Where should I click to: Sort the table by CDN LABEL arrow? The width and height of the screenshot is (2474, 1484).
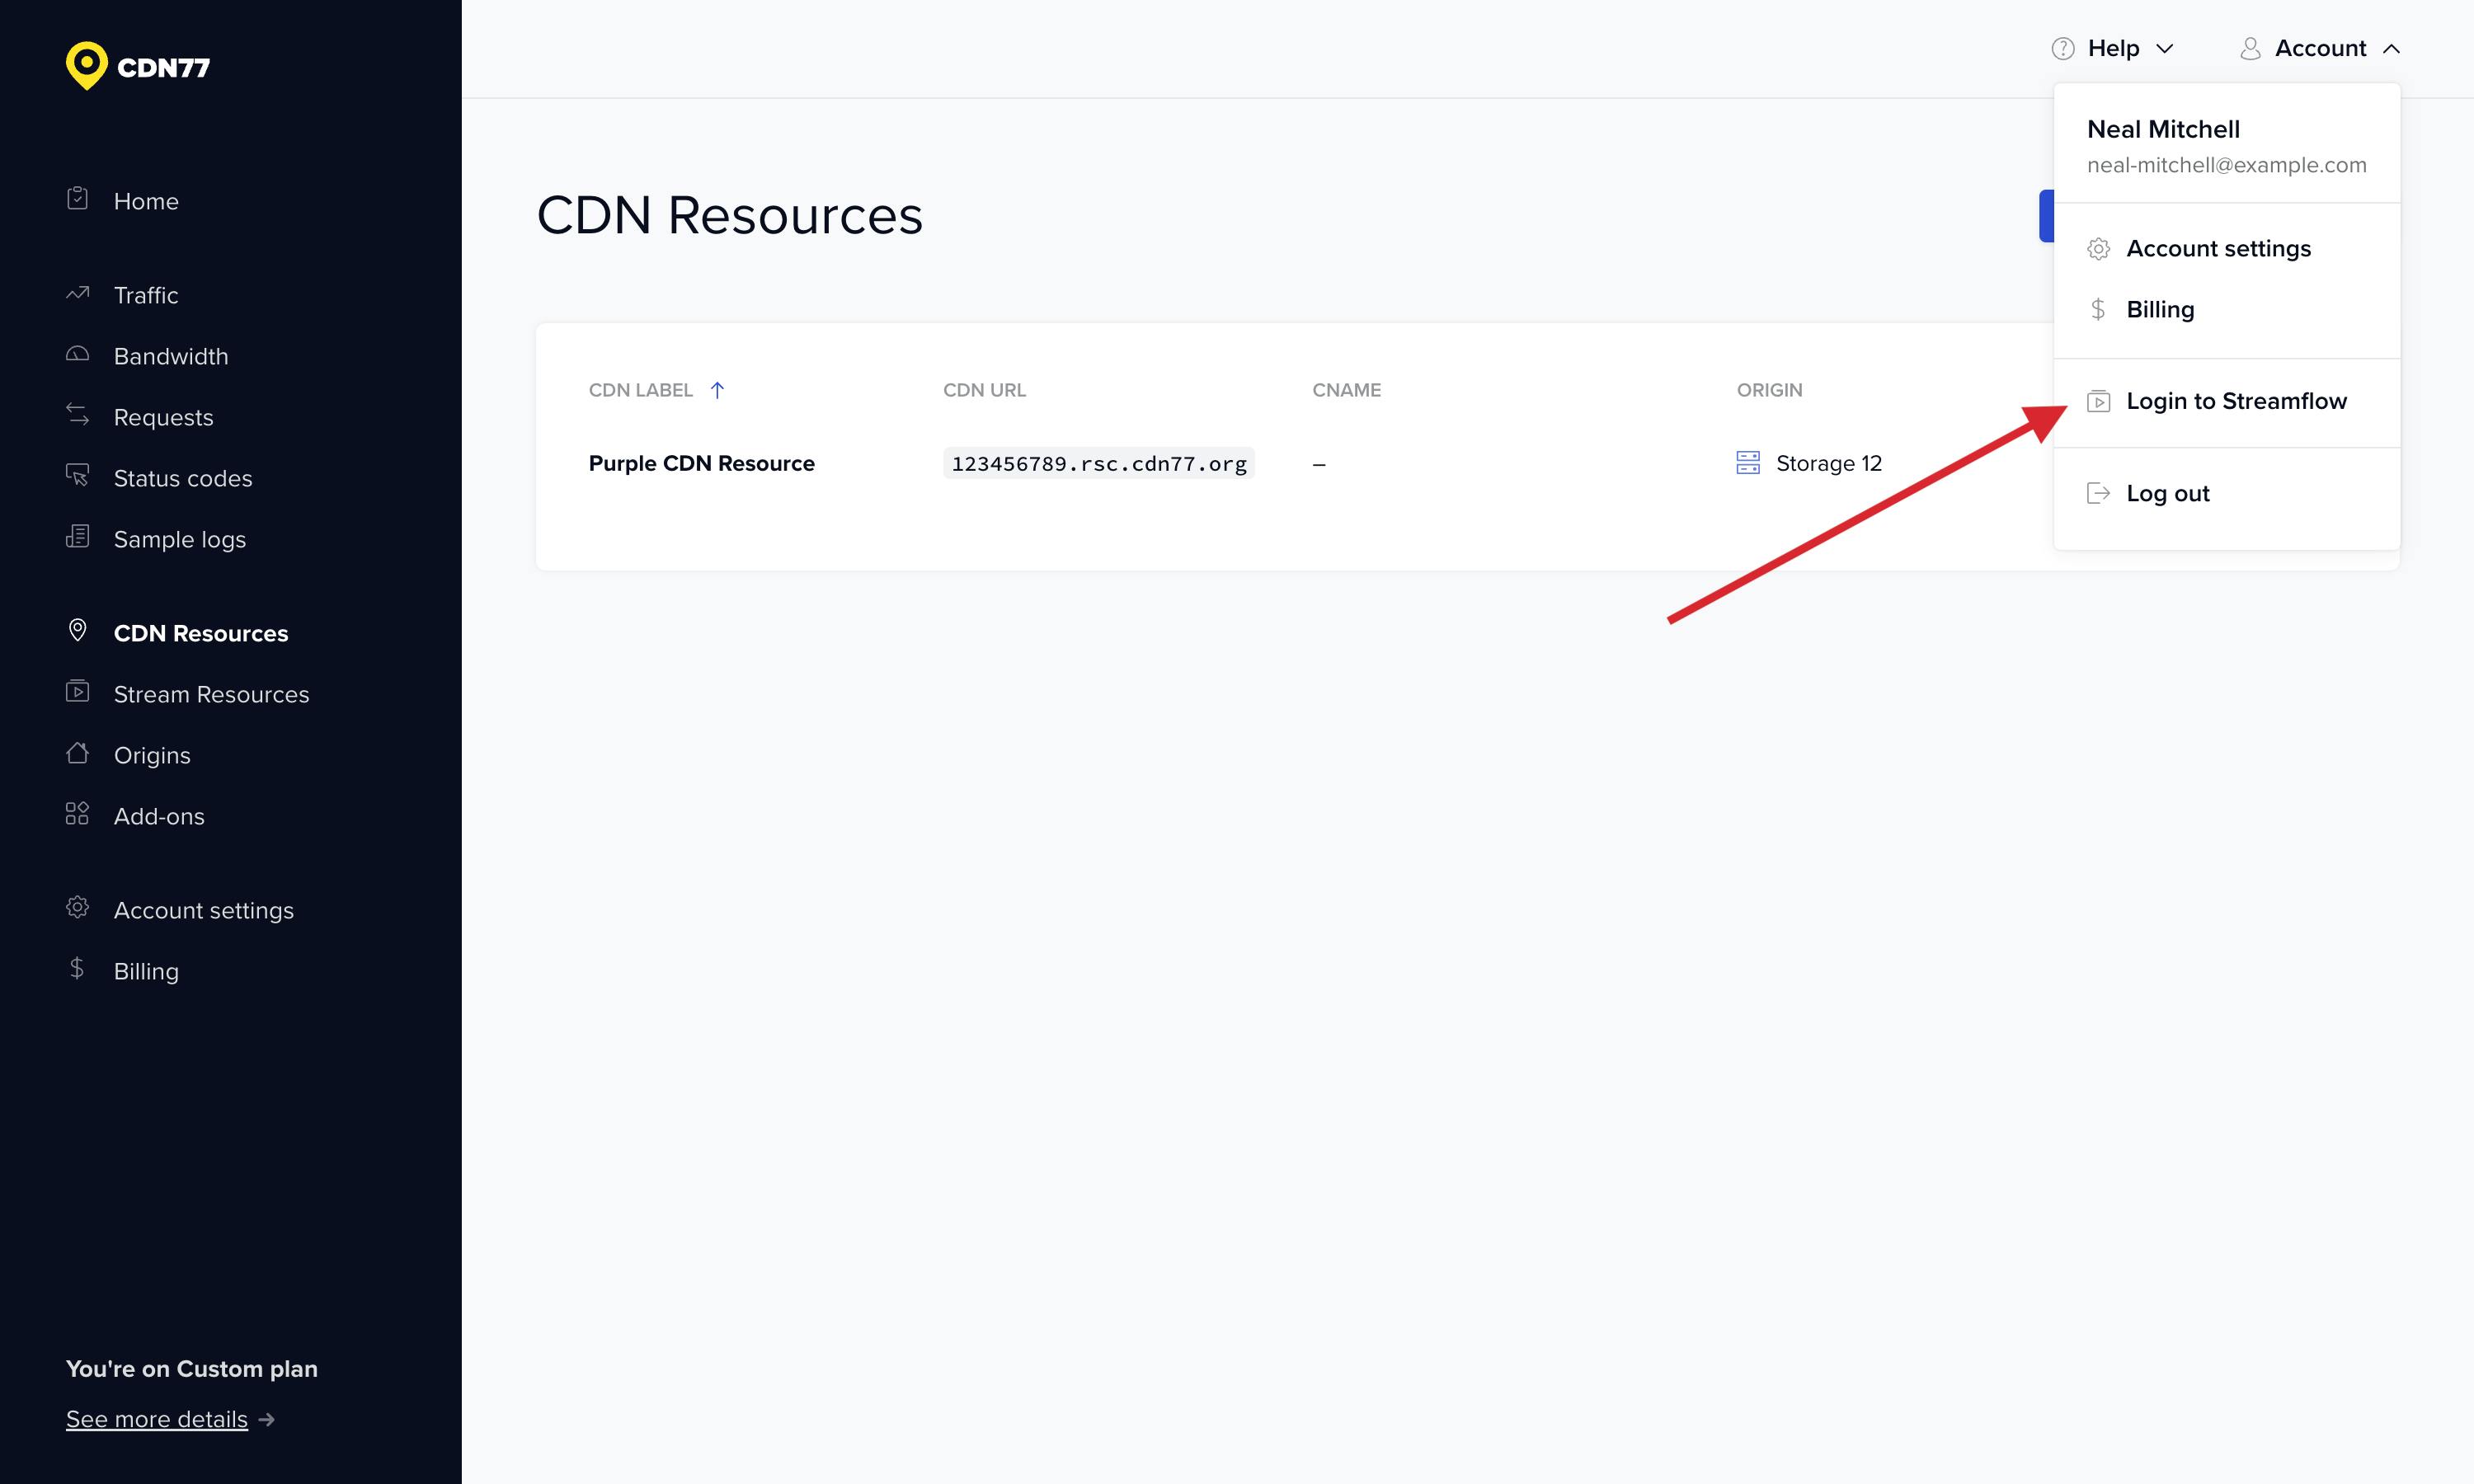tap(717, 390)
